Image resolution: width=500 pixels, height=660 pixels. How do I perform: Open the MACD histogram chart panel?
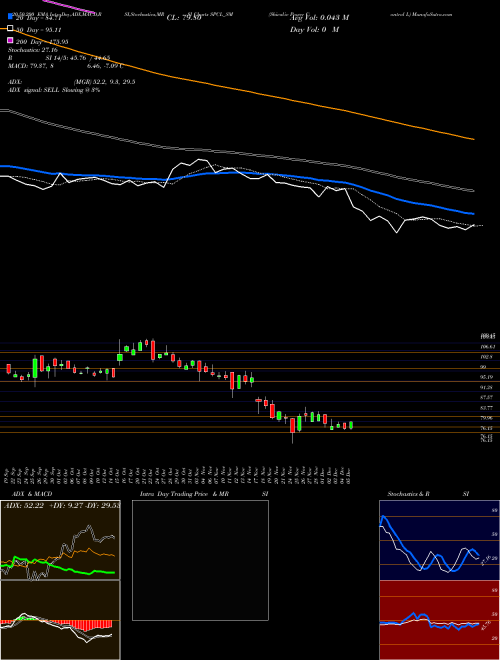tap(60, 620)
